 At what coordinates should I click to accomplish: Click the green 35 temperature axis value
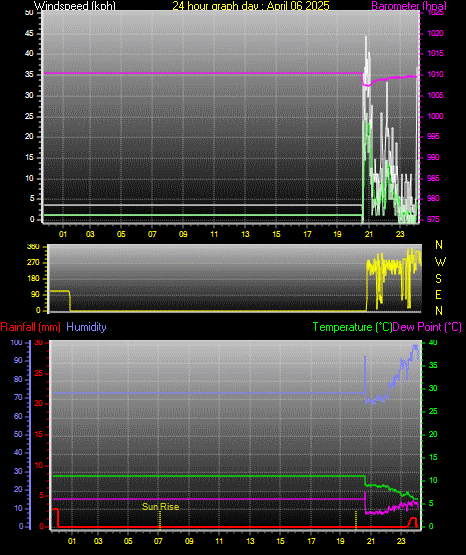[433, 365]
